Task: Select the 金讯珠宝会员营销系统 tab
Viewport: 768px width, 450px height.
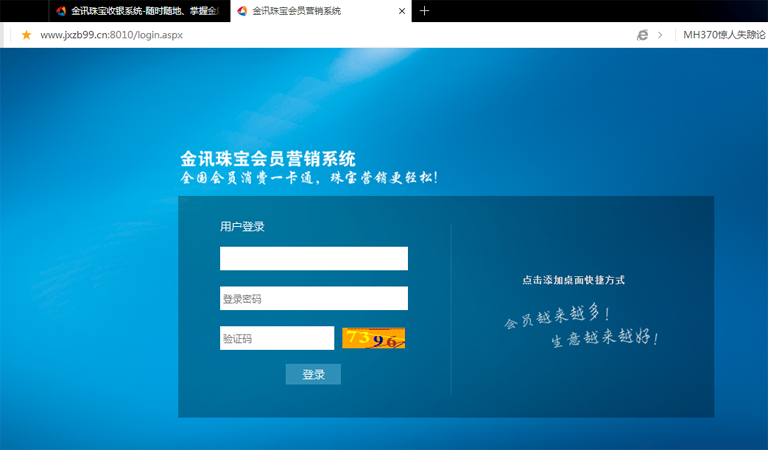Action: coord(310,11)
